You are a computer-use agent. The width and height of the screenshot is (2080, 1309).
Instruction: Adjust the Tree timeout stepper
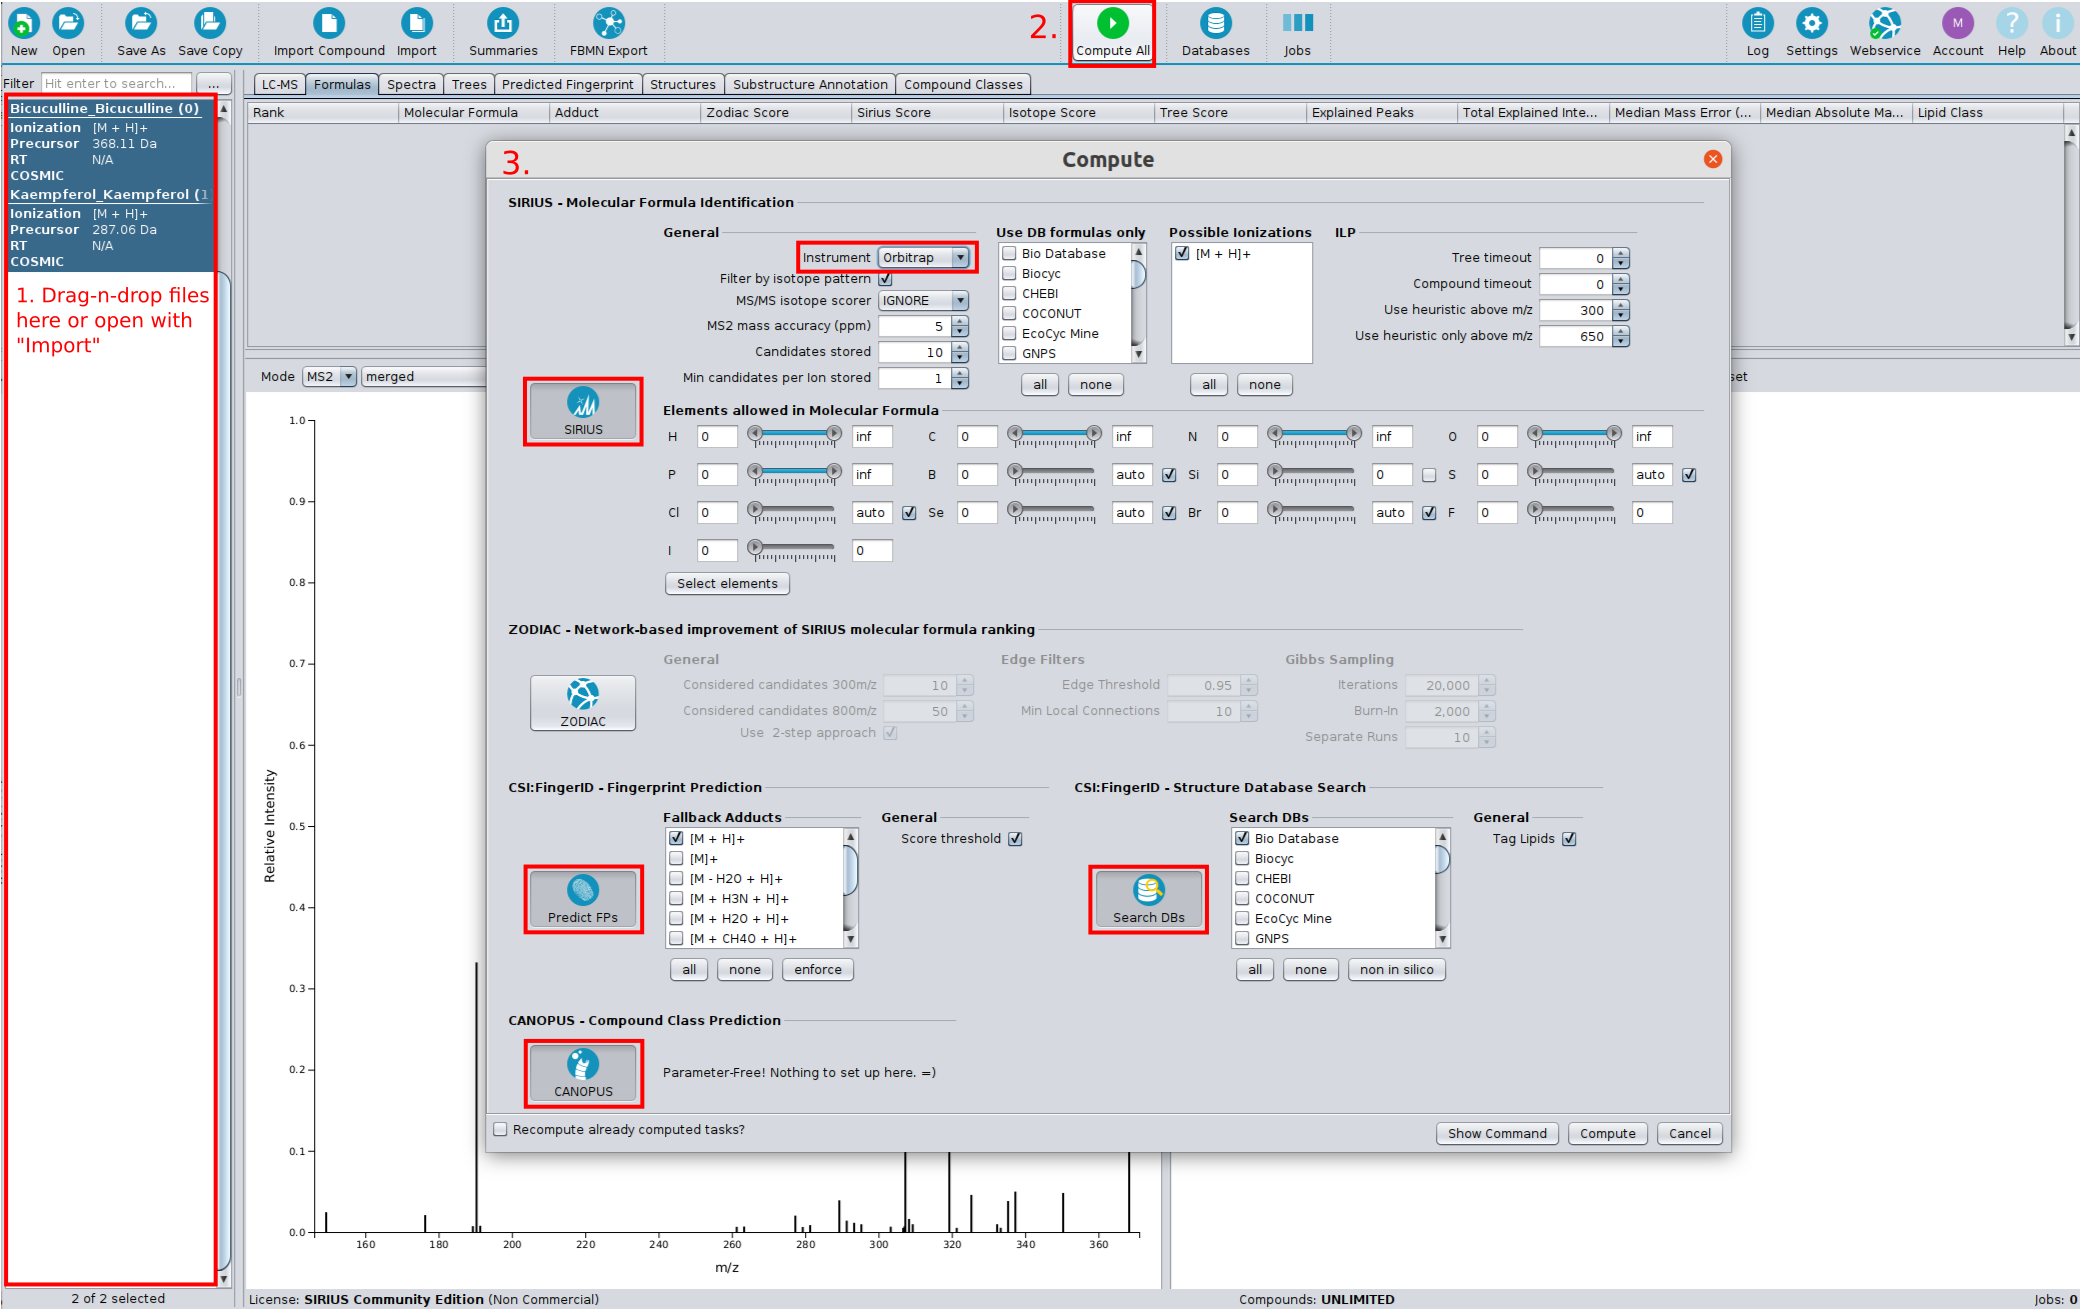pyautogui.click(x=1621, y=258)
